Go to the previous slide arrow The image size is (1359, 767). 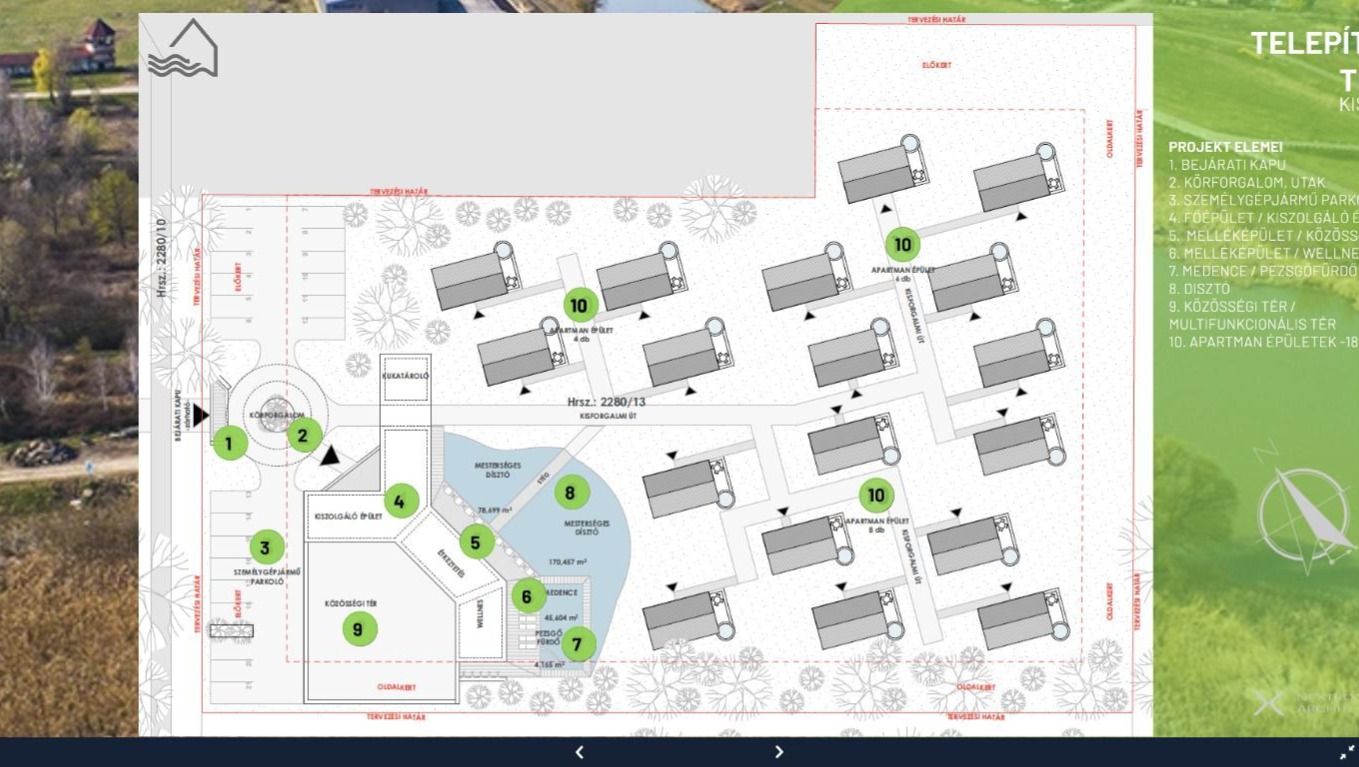(579, 752)
